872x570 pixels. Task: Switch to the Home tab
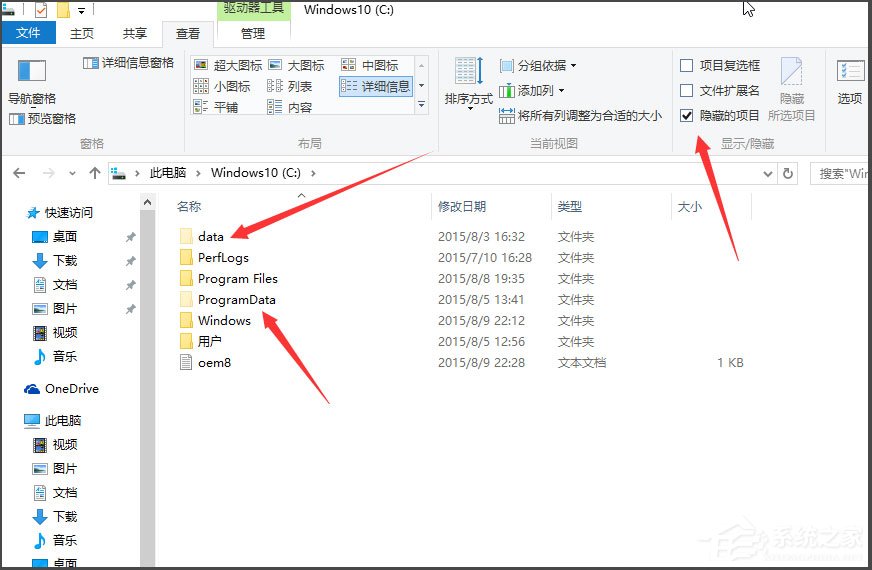coord(82,33)
